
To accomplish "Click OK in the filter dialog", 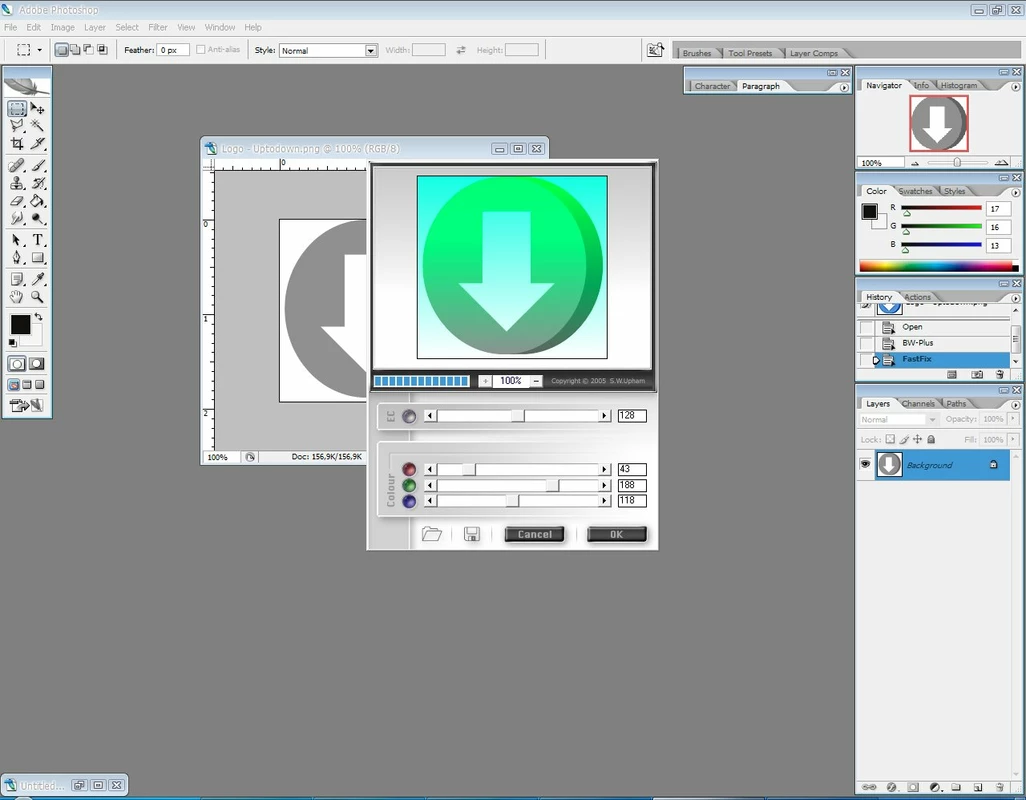I will (x=616, y=534).
